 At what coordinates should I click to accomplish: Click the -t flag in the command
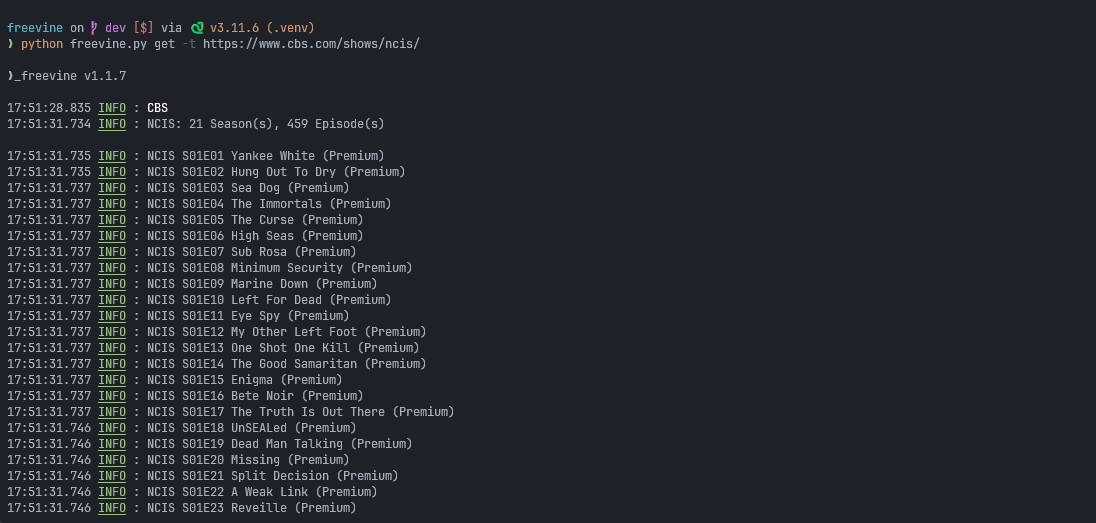[189, 44]
